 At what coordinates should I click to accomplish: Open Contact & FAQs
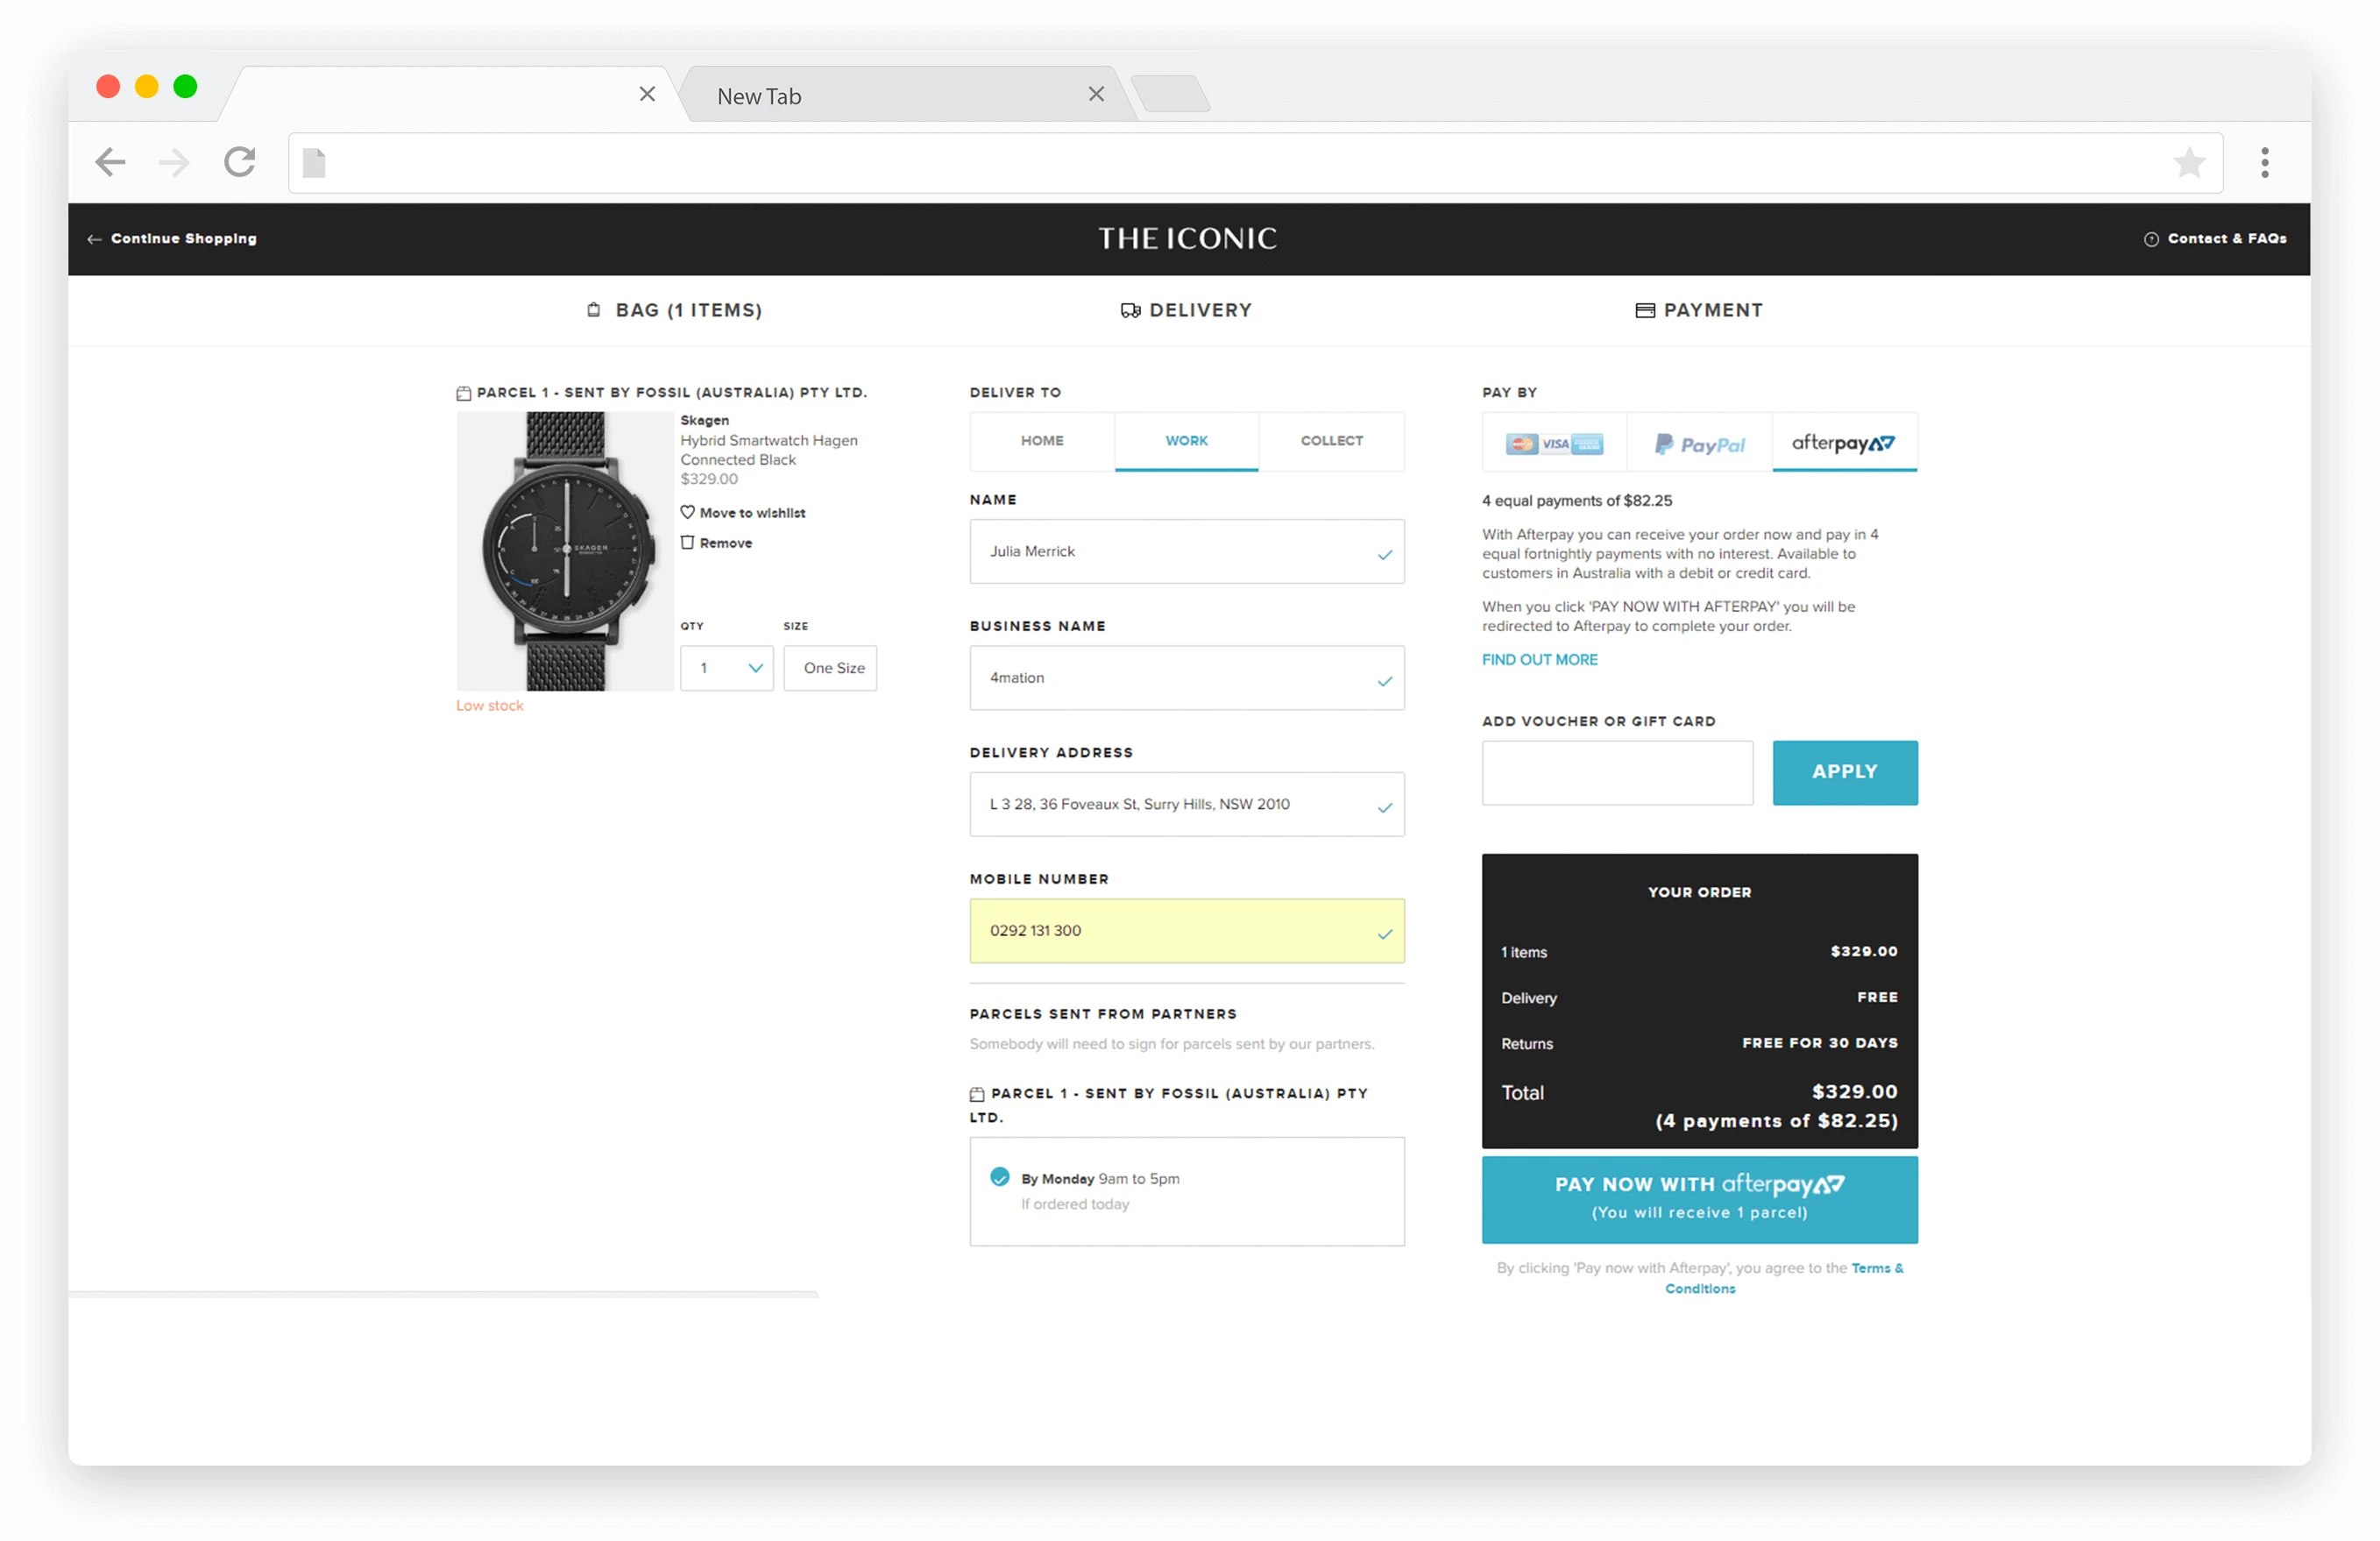click(x=2215, y=239)
